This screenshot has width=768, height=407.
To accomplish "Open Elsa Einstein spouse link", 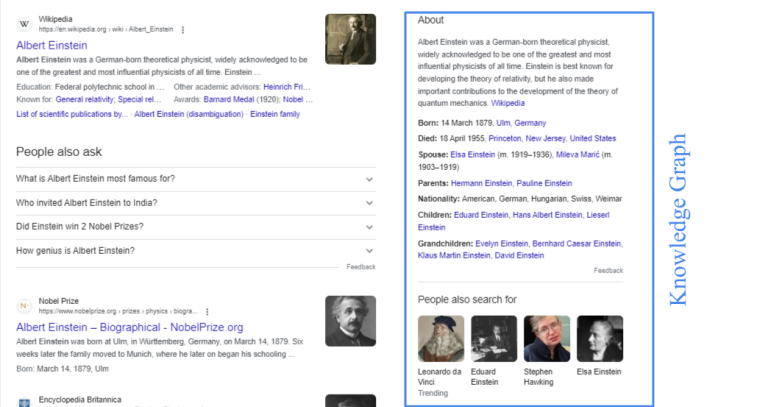I will click(x=473, y=155).
